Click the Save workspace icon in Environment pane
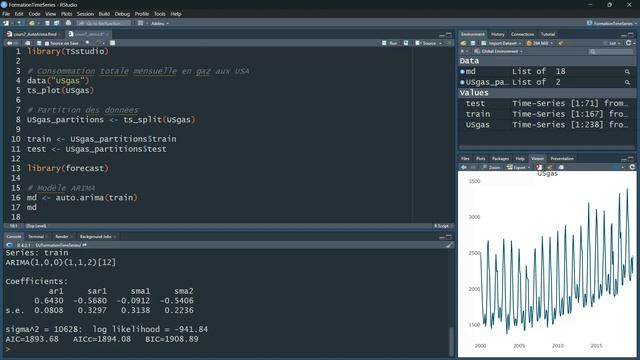This screenshot has height=360, width=640. pos(473,43)
